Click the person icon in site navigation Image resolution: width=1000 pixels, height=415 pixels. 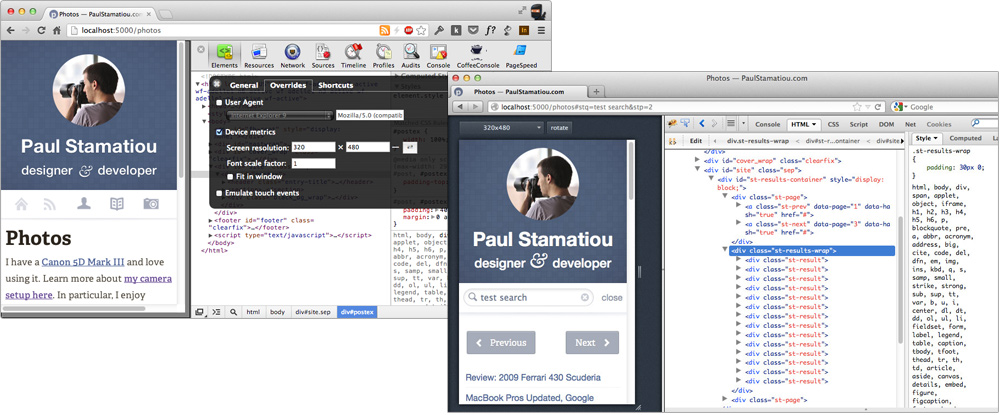coord(84,203)
